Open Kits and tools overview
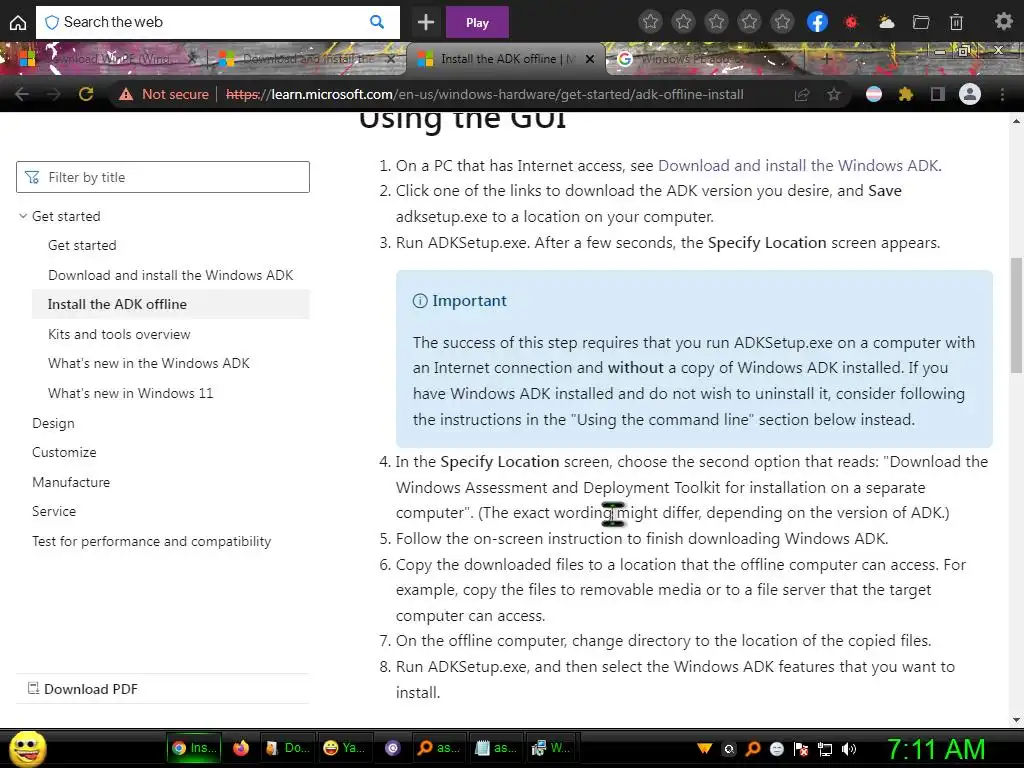Image resolution: width=1024 pixels, height=768 pixels. click(119, 334)
